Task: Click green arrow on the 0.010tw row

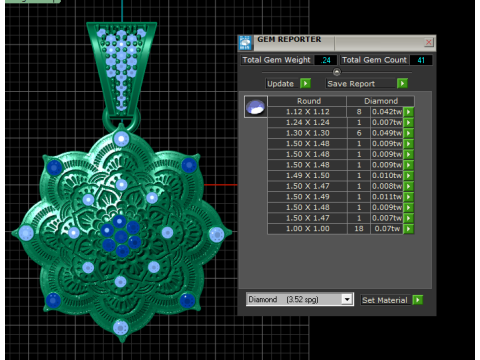Action: (x=408, y=175)
